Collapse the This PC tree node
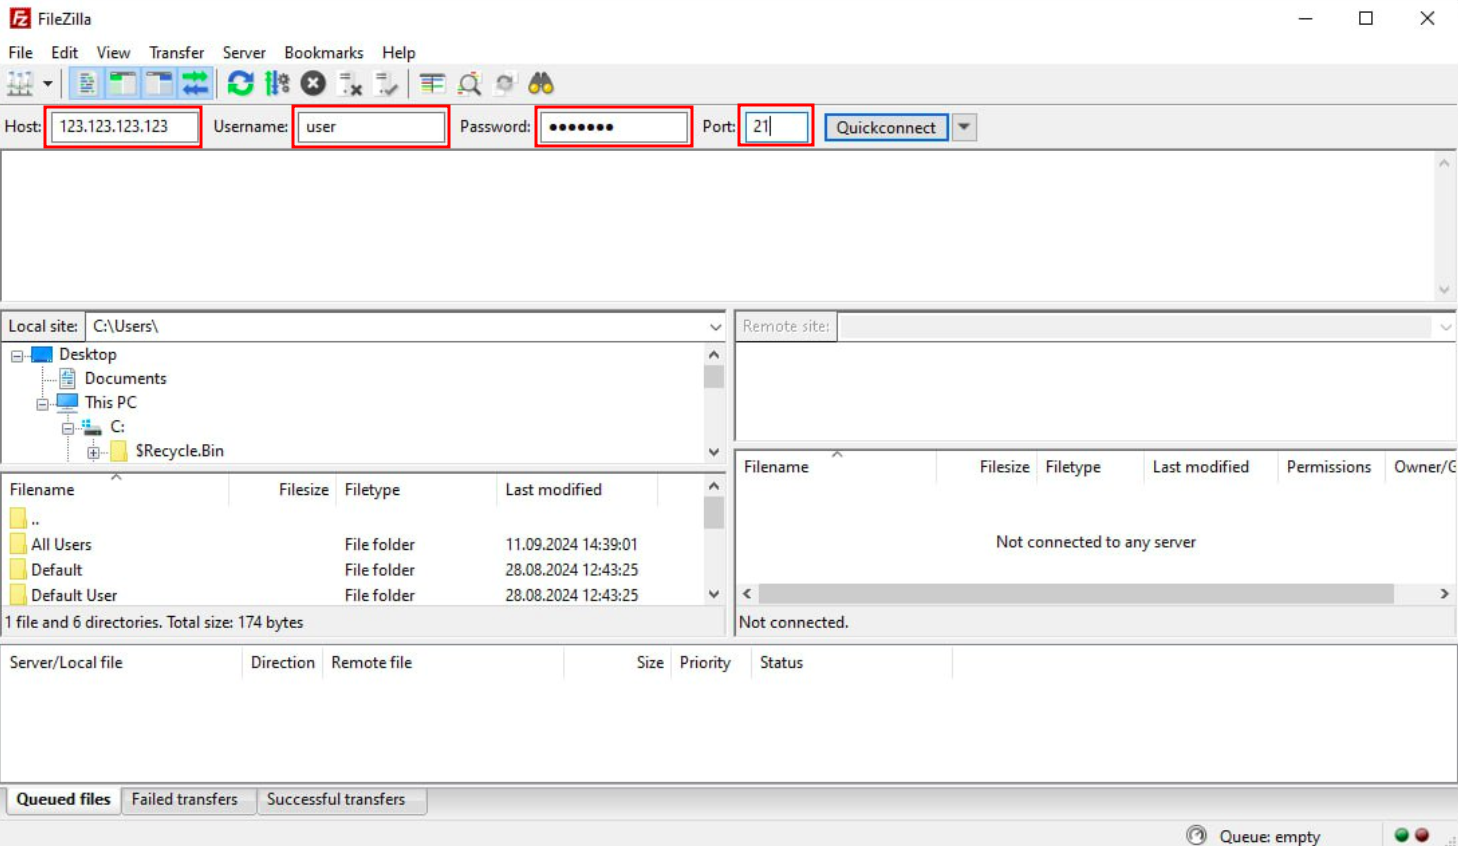This screenshot has width=1458, height=846. (x=43, y=403)
